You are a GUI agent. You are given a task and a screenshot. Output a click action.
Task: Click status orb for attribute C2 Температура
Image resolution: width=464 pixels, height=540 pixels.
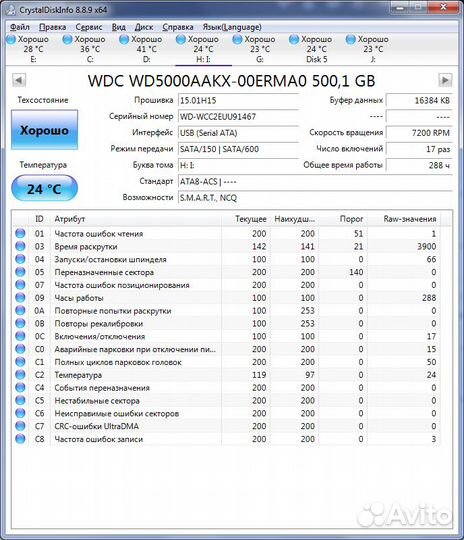[20, 374]
